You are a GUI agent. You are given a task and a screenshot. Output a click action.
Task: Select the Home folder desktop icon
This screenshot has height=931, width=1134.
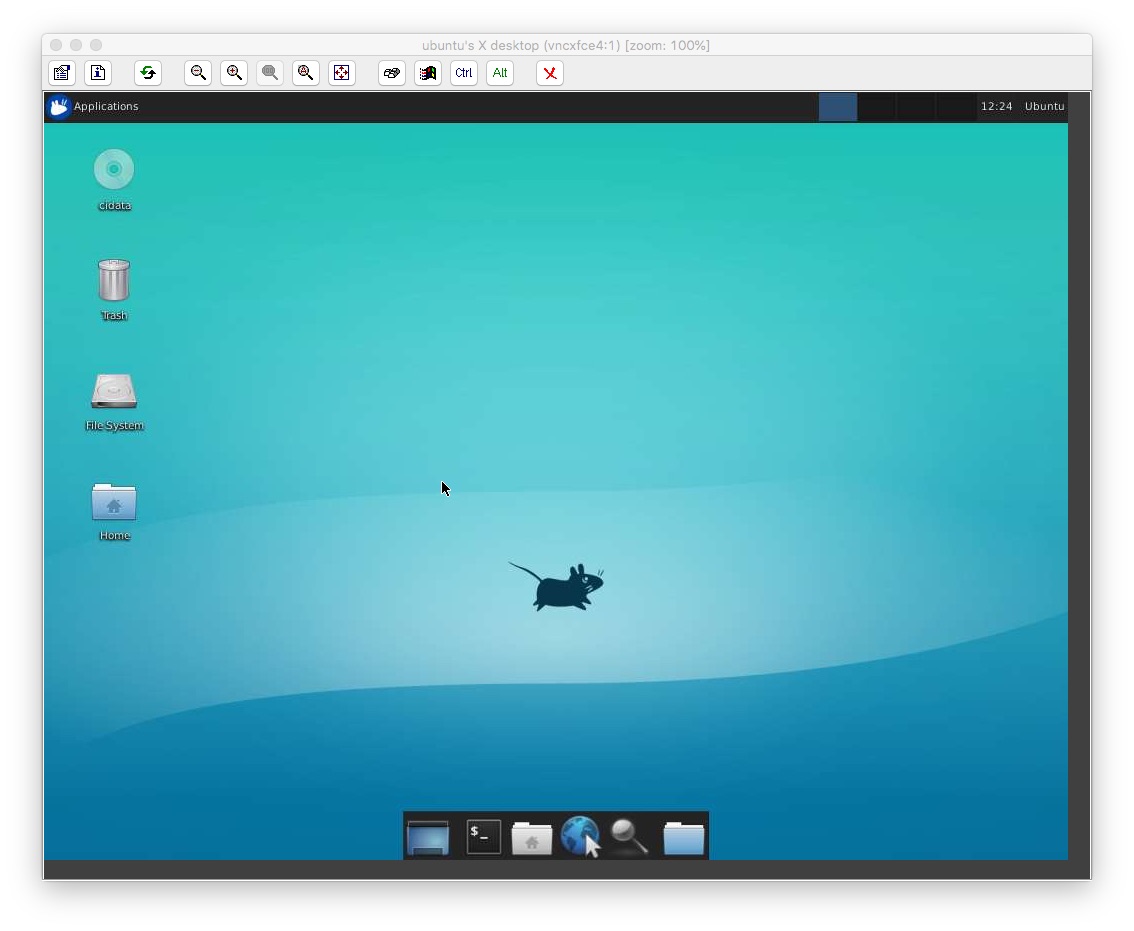coord(114,511)
